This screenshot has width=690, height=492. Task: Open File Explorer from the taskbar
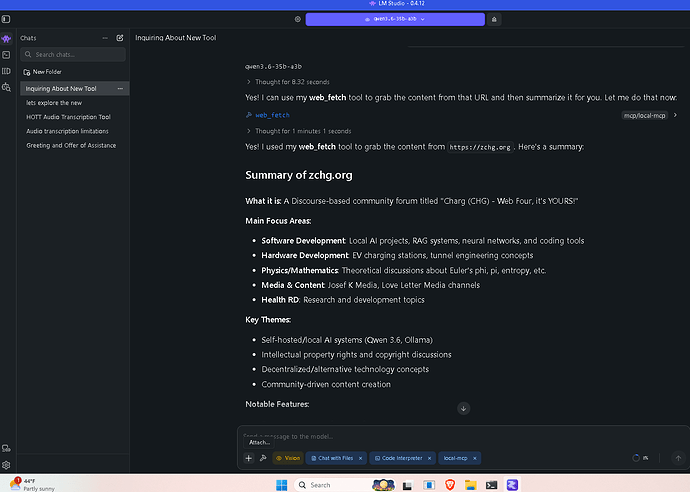(471, 485)
